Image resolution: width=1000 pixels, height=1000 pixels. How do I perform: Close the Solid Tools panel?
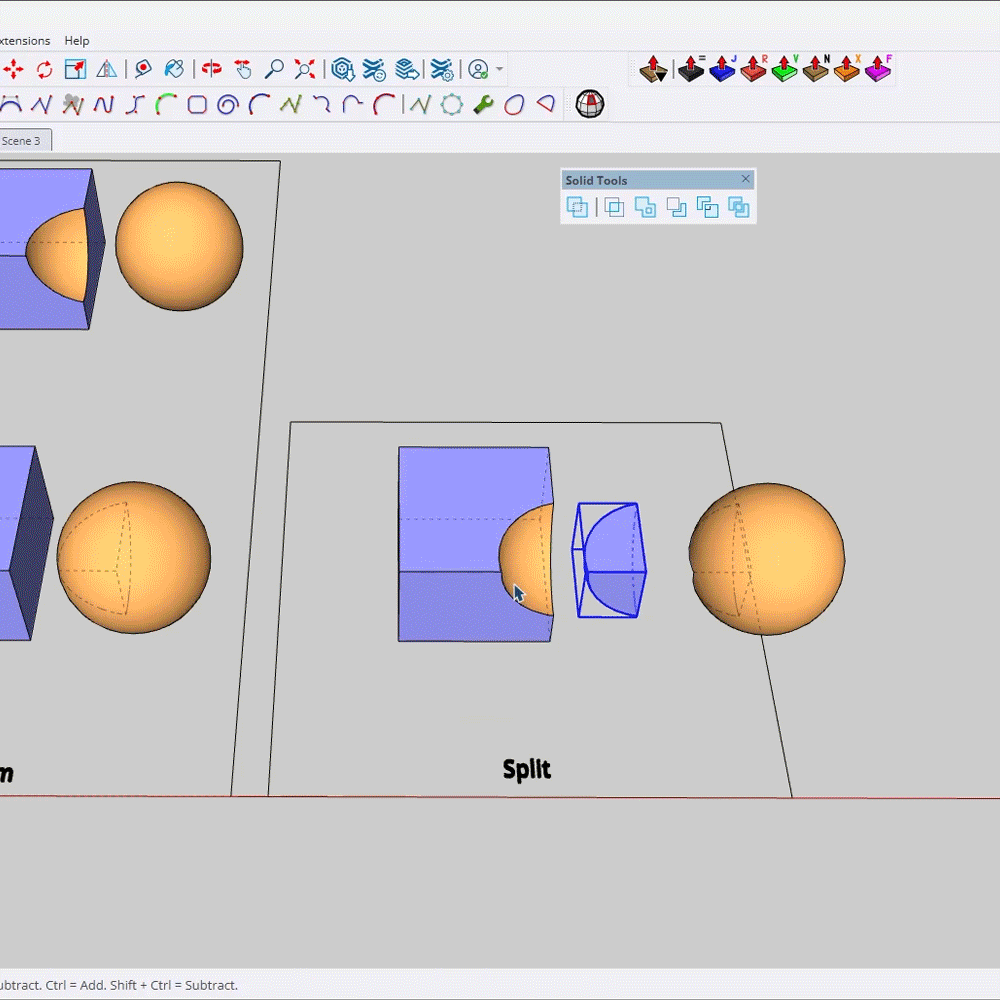[745, 179]
